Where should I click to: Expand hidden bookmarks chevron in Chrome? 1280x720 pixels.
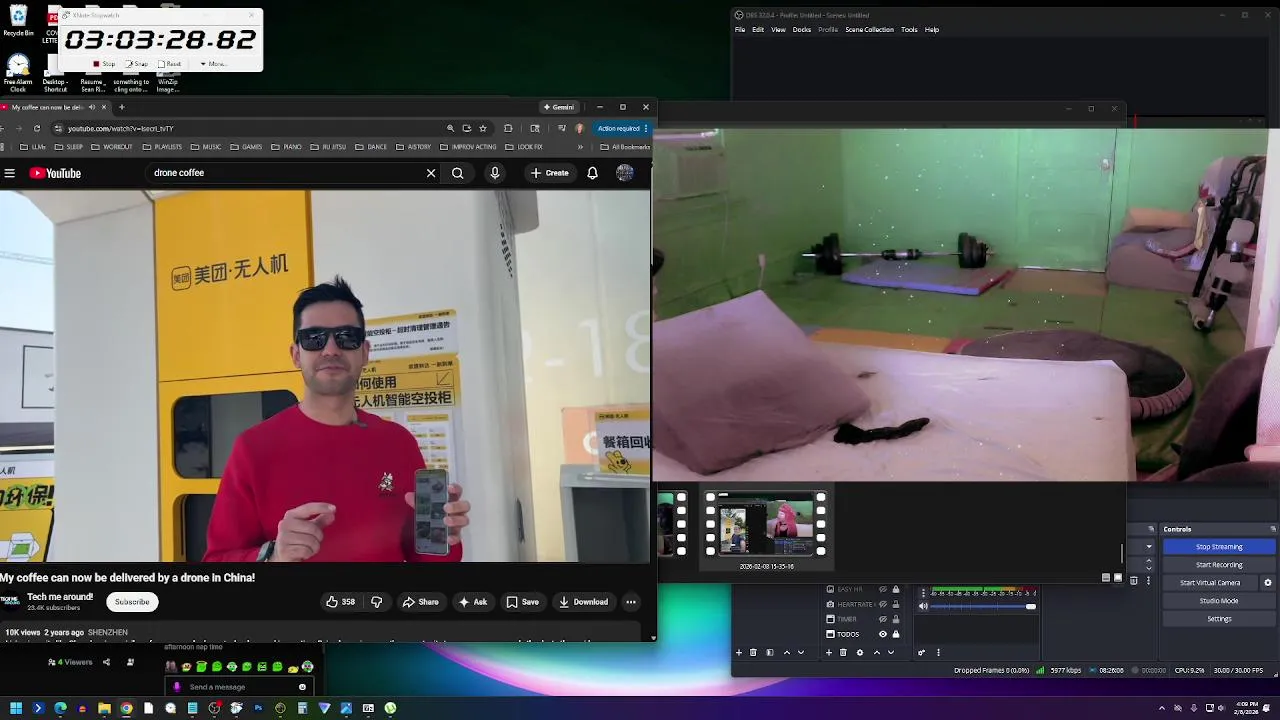tap(580, 147)
